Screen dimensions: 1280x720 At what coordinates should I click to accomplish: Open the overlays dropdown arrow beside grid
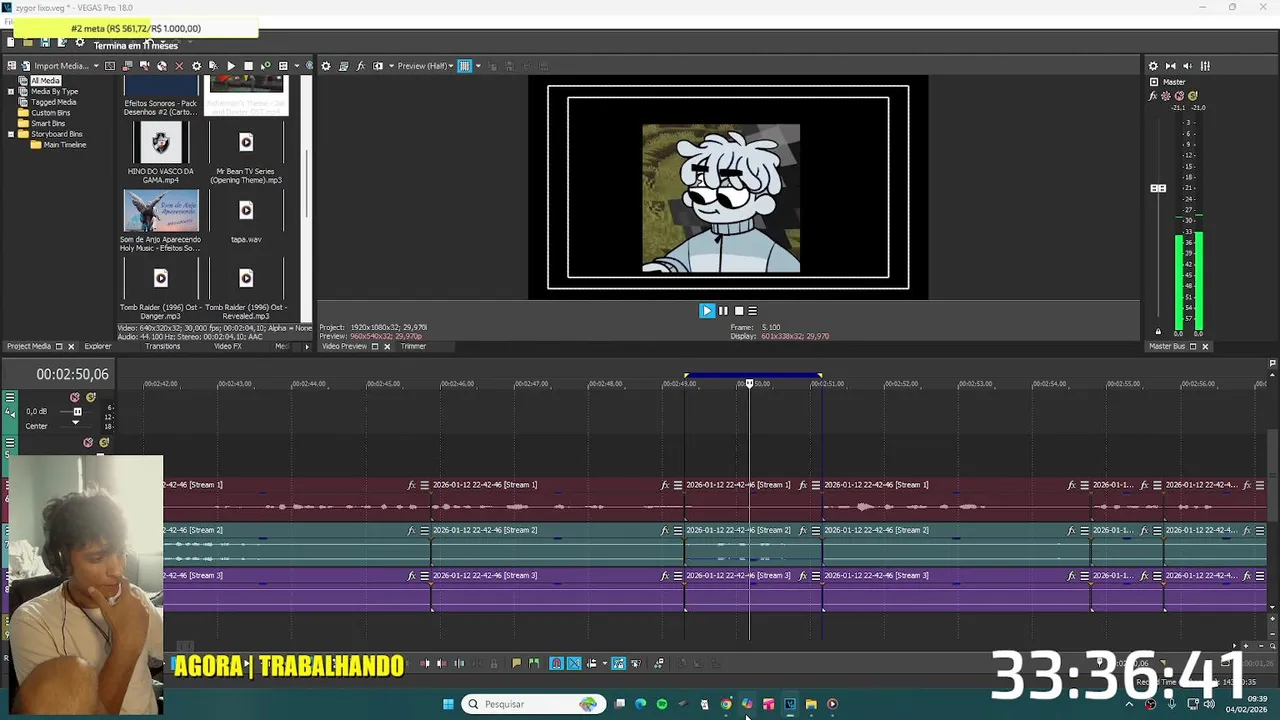[x=478, y=66]
